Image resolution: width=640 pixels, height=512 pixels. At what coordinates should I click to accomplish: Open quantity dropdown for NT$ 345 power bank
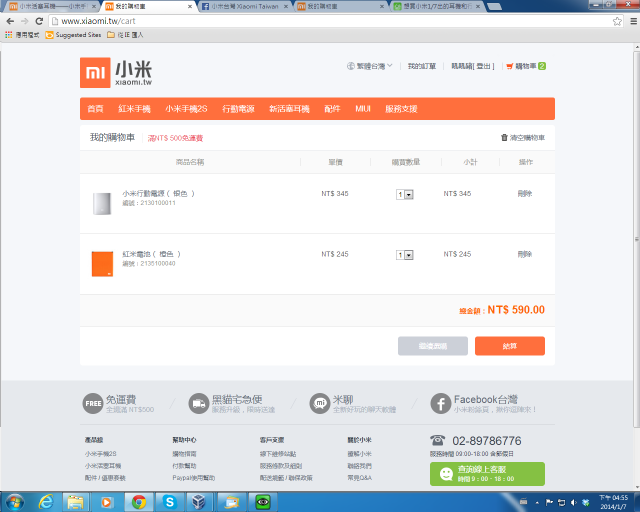coord(405,194)
